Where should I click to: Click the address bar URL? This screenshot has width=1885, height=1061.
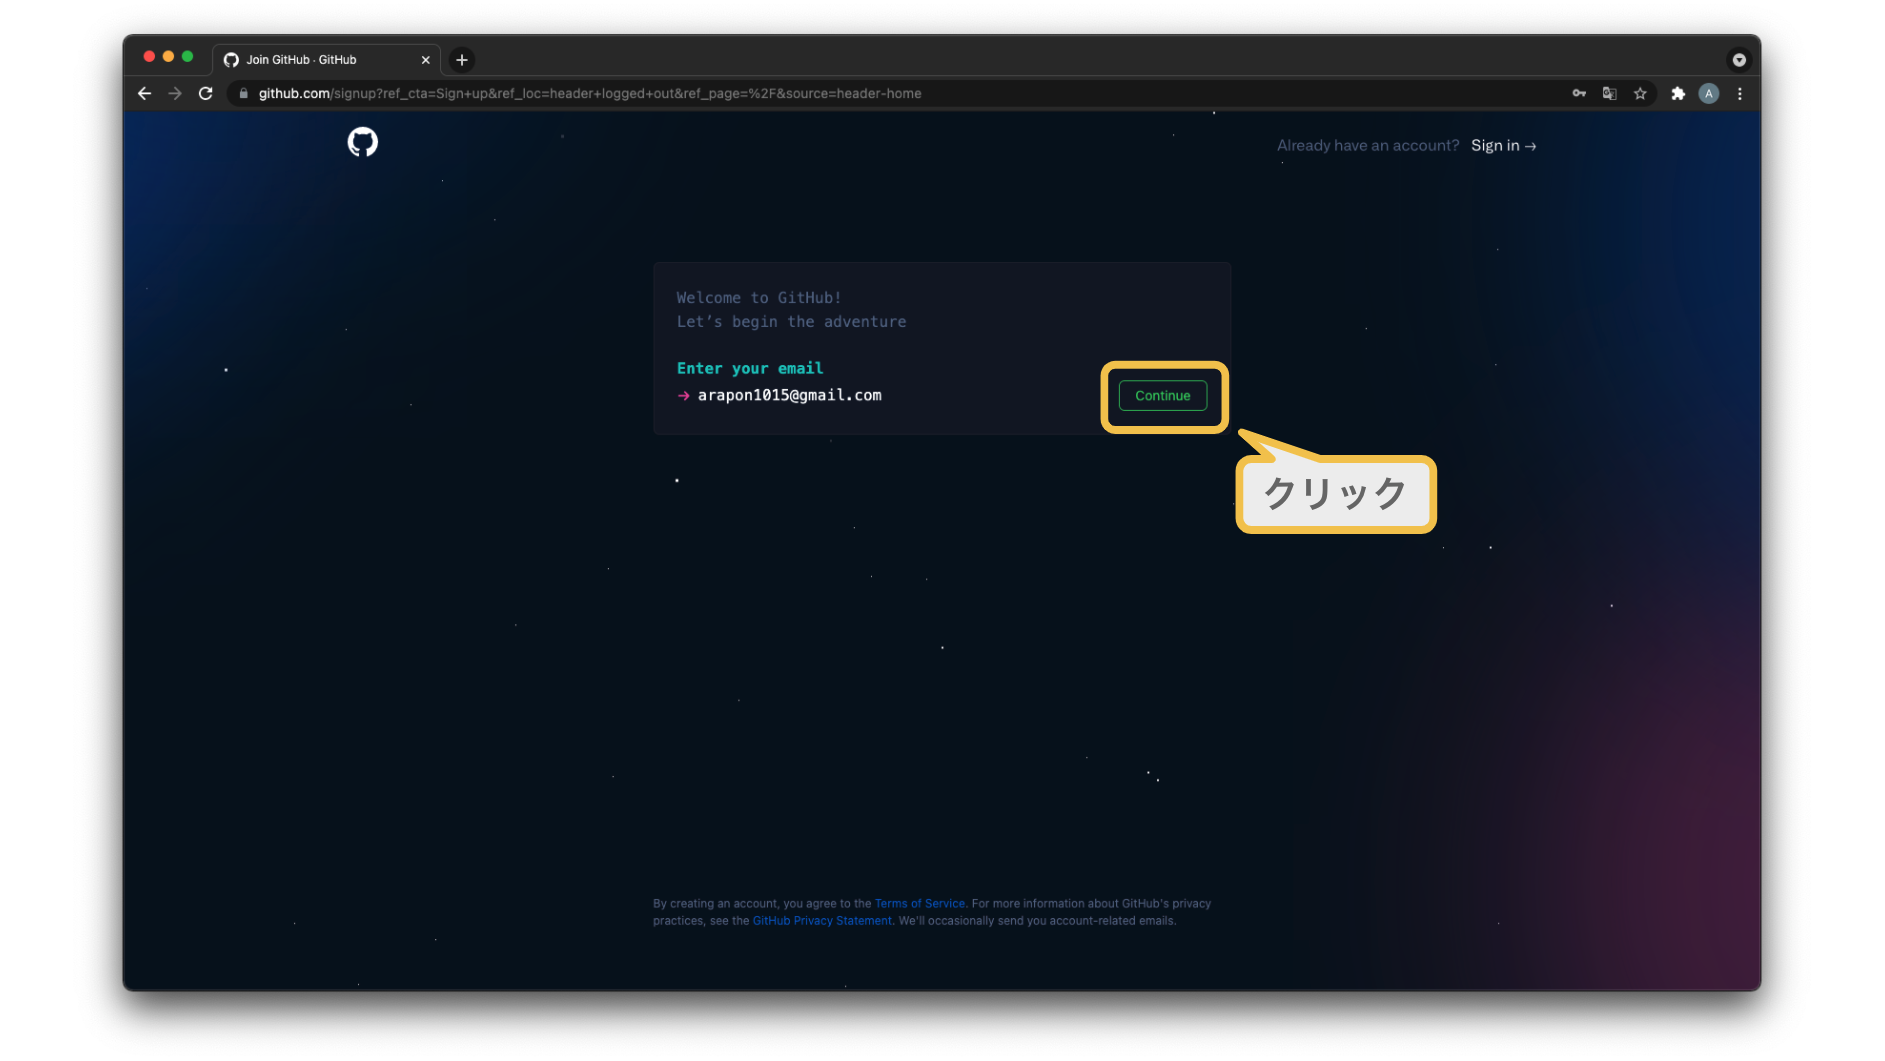tap(590, 93)
